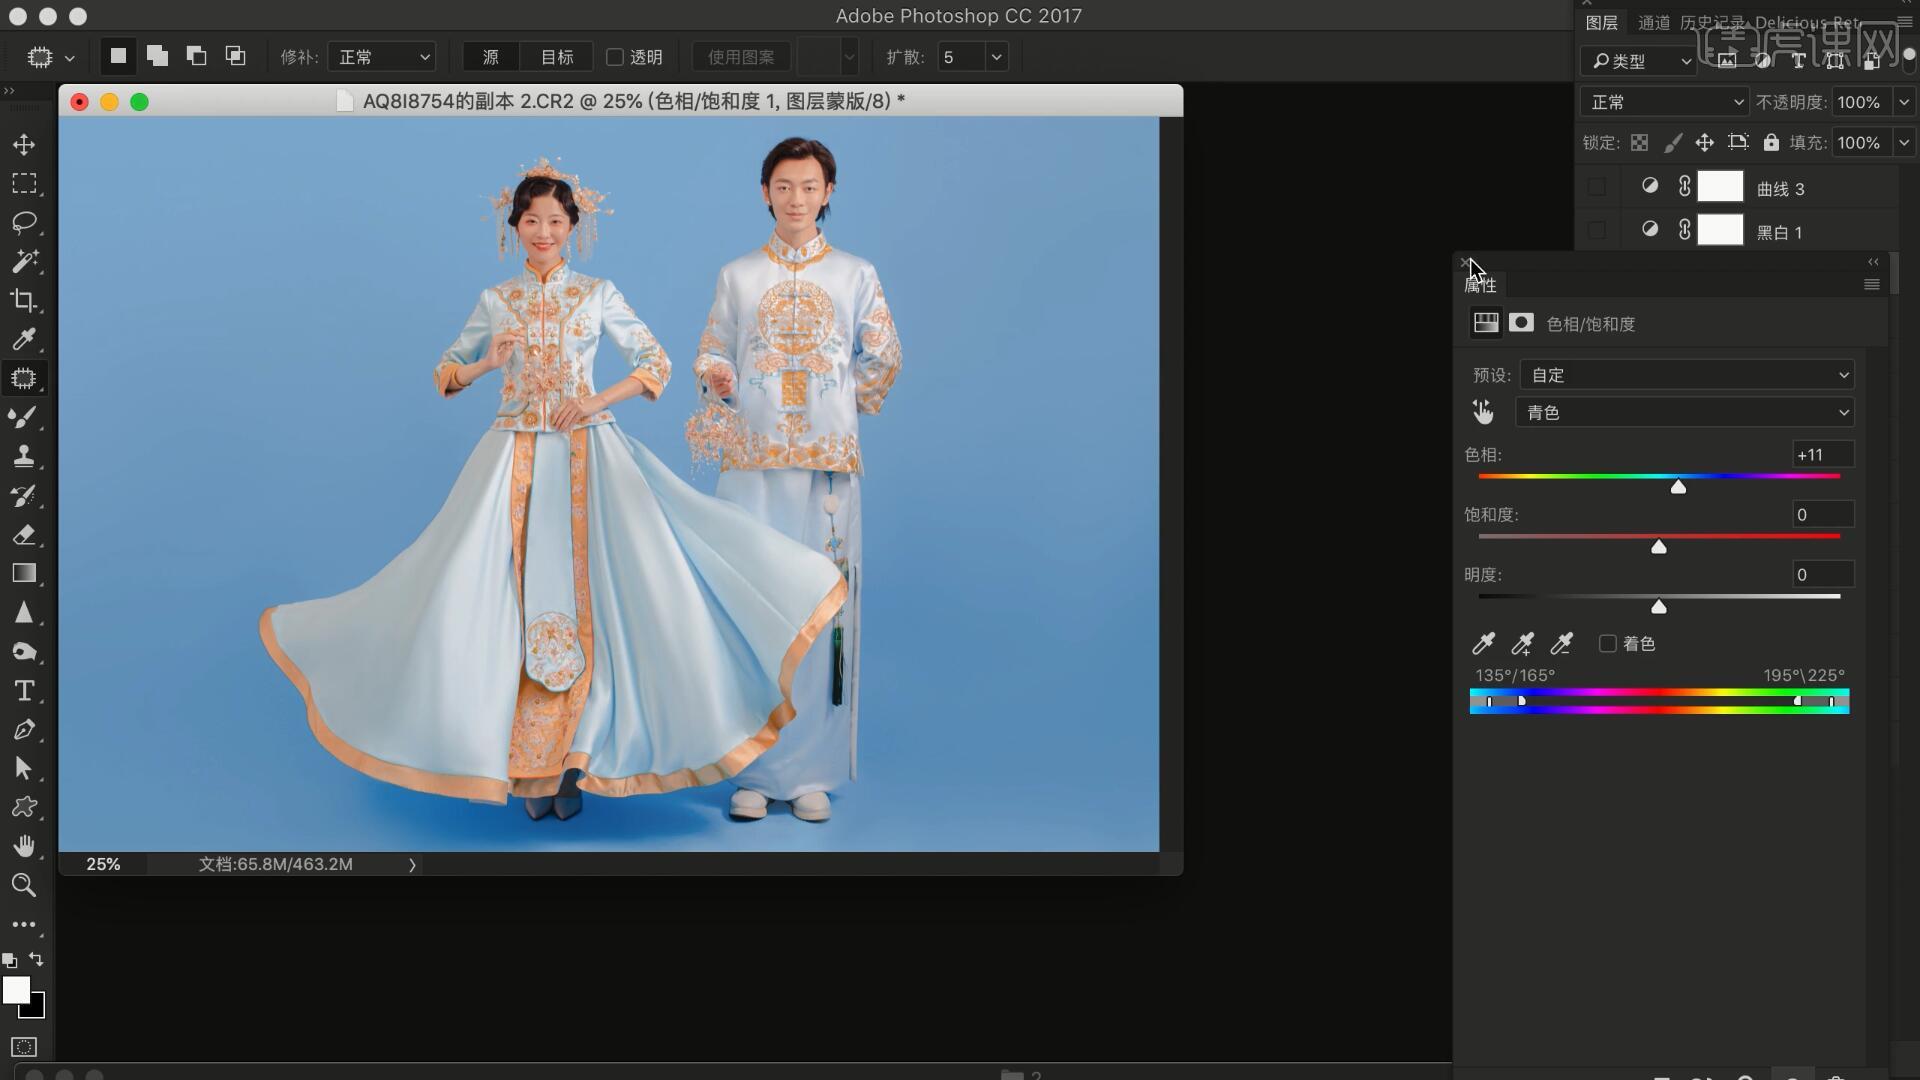Select the Horizontal Type tool
Image resolution: width=1920 pixels, height=1080 pixels.
coord(24,691)
